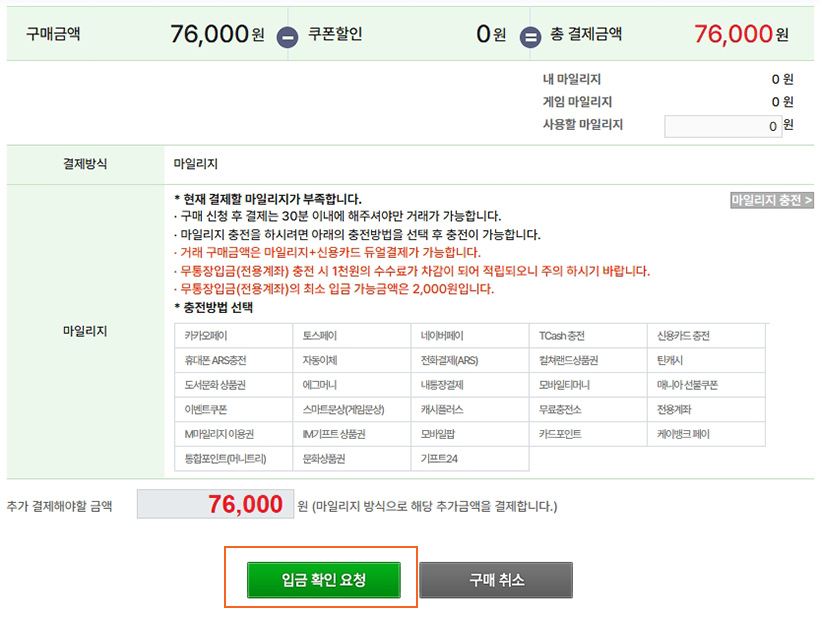This screenshot has height=621, width=820.
Task: Open the 마일리지 충전 link
Action: [x=772, y=200]
